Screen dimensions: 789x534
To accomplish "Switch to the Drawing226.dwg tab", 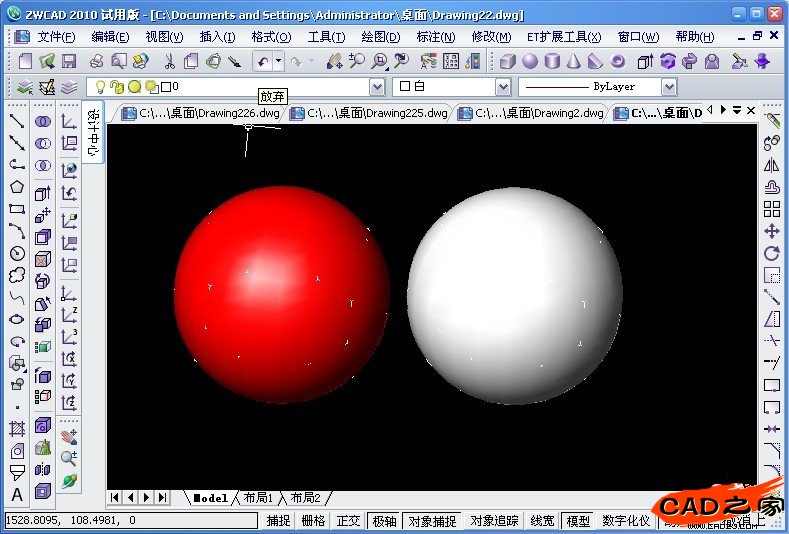I will (x=201, y=113).
